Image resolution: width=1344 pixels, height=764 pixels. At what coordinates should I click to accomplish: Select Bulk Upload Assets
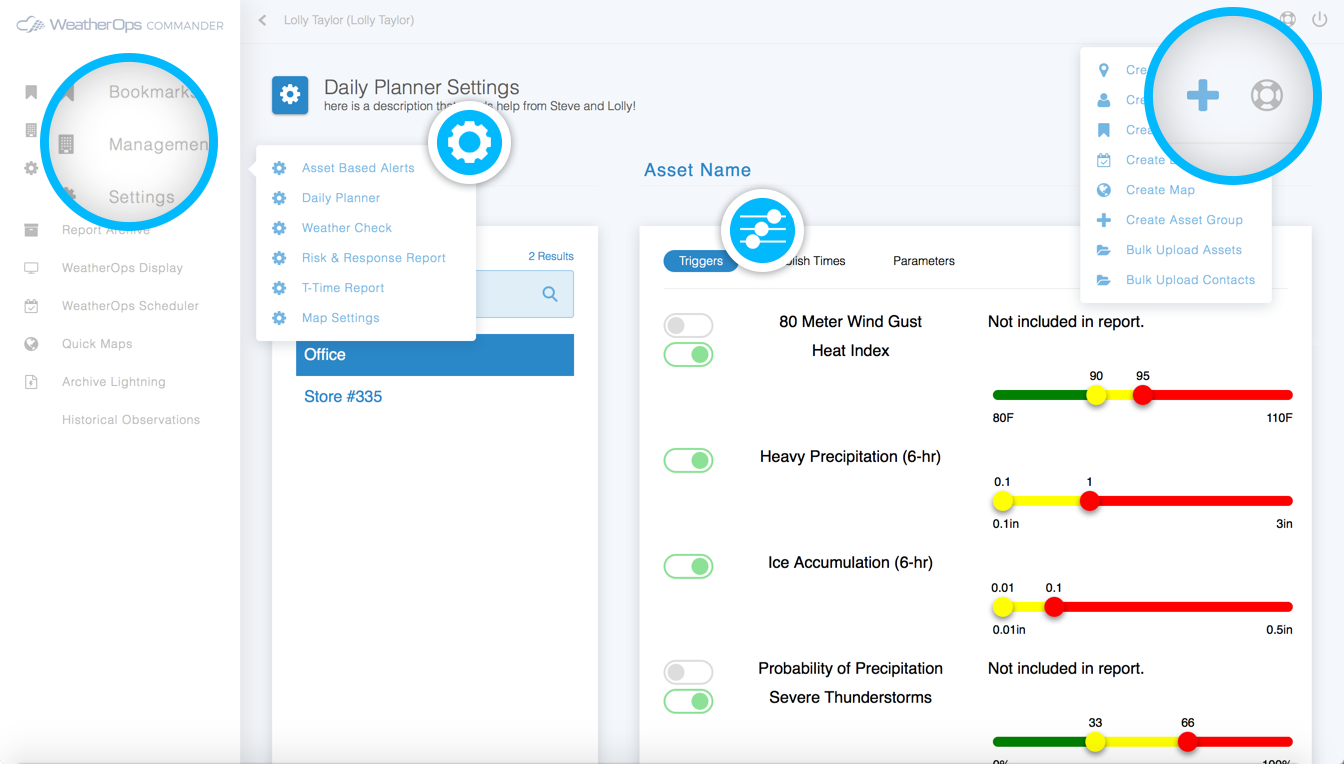pos(1184,250)
